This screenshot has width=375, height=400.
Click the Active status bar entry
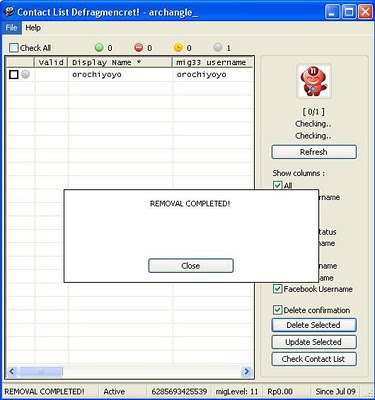tap(114, 391)
